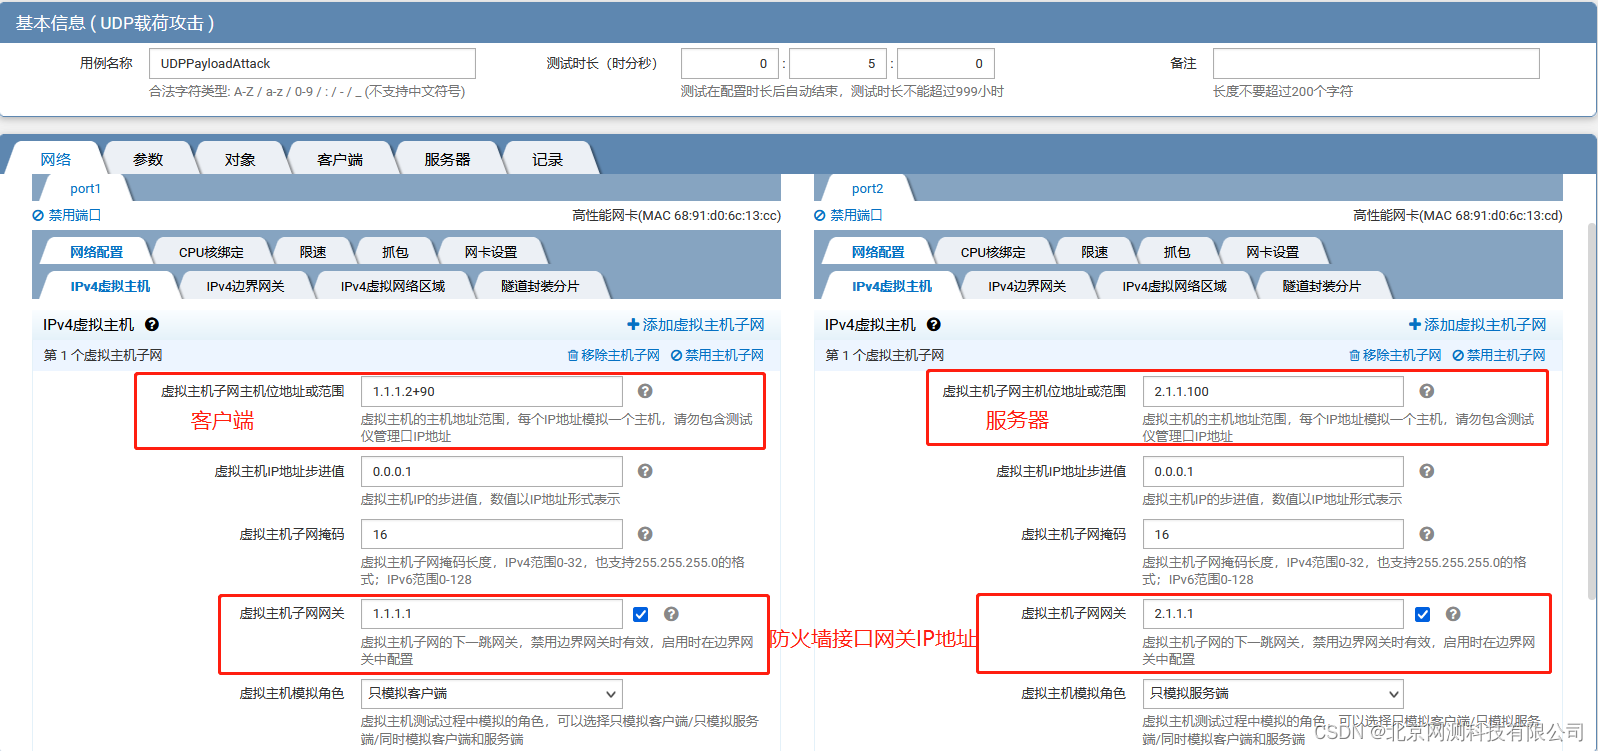
Task: Click help icon for port2 子网网关 2.1.1.1
Action: pyautogui.click(x=1453, y=614)
